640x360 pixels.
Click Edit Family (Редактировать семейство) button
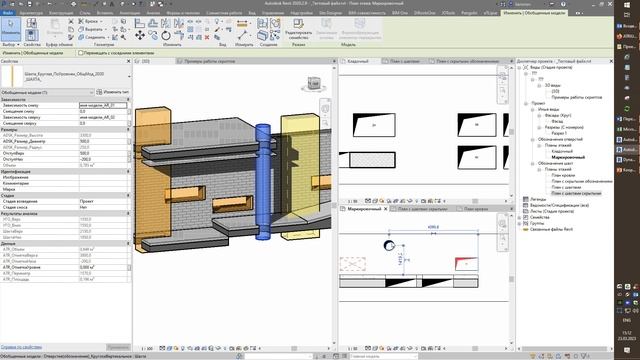[x=298, y=29]
